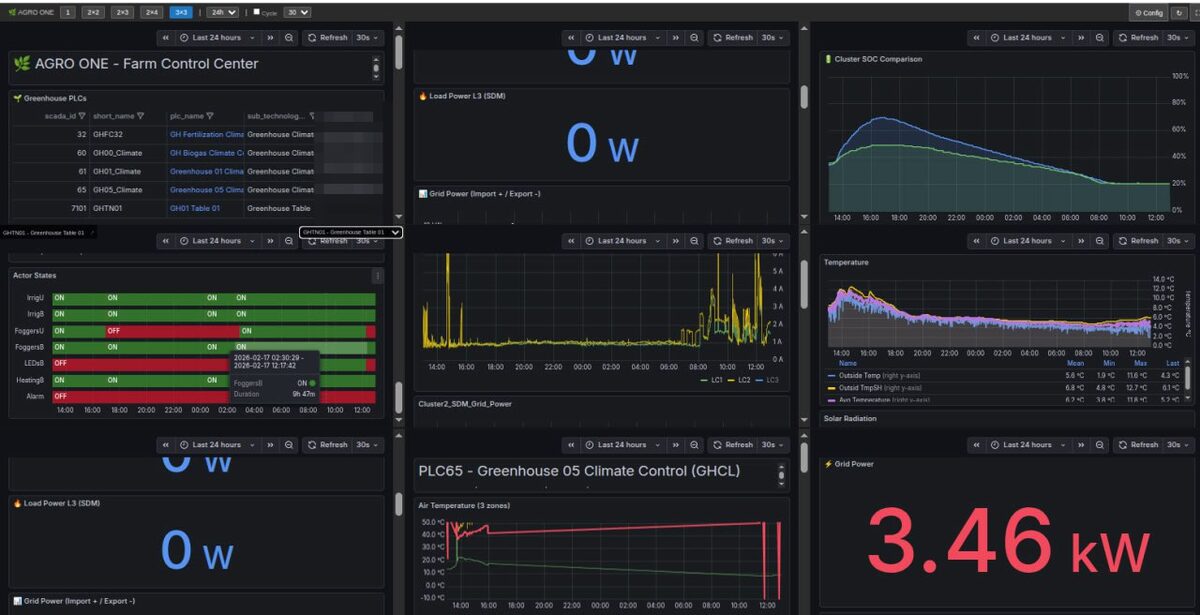This screenshot has width=1200, height=615.
Task: Click Outsid TmpSH legend color swatch
Action: (x=832, y=388)
